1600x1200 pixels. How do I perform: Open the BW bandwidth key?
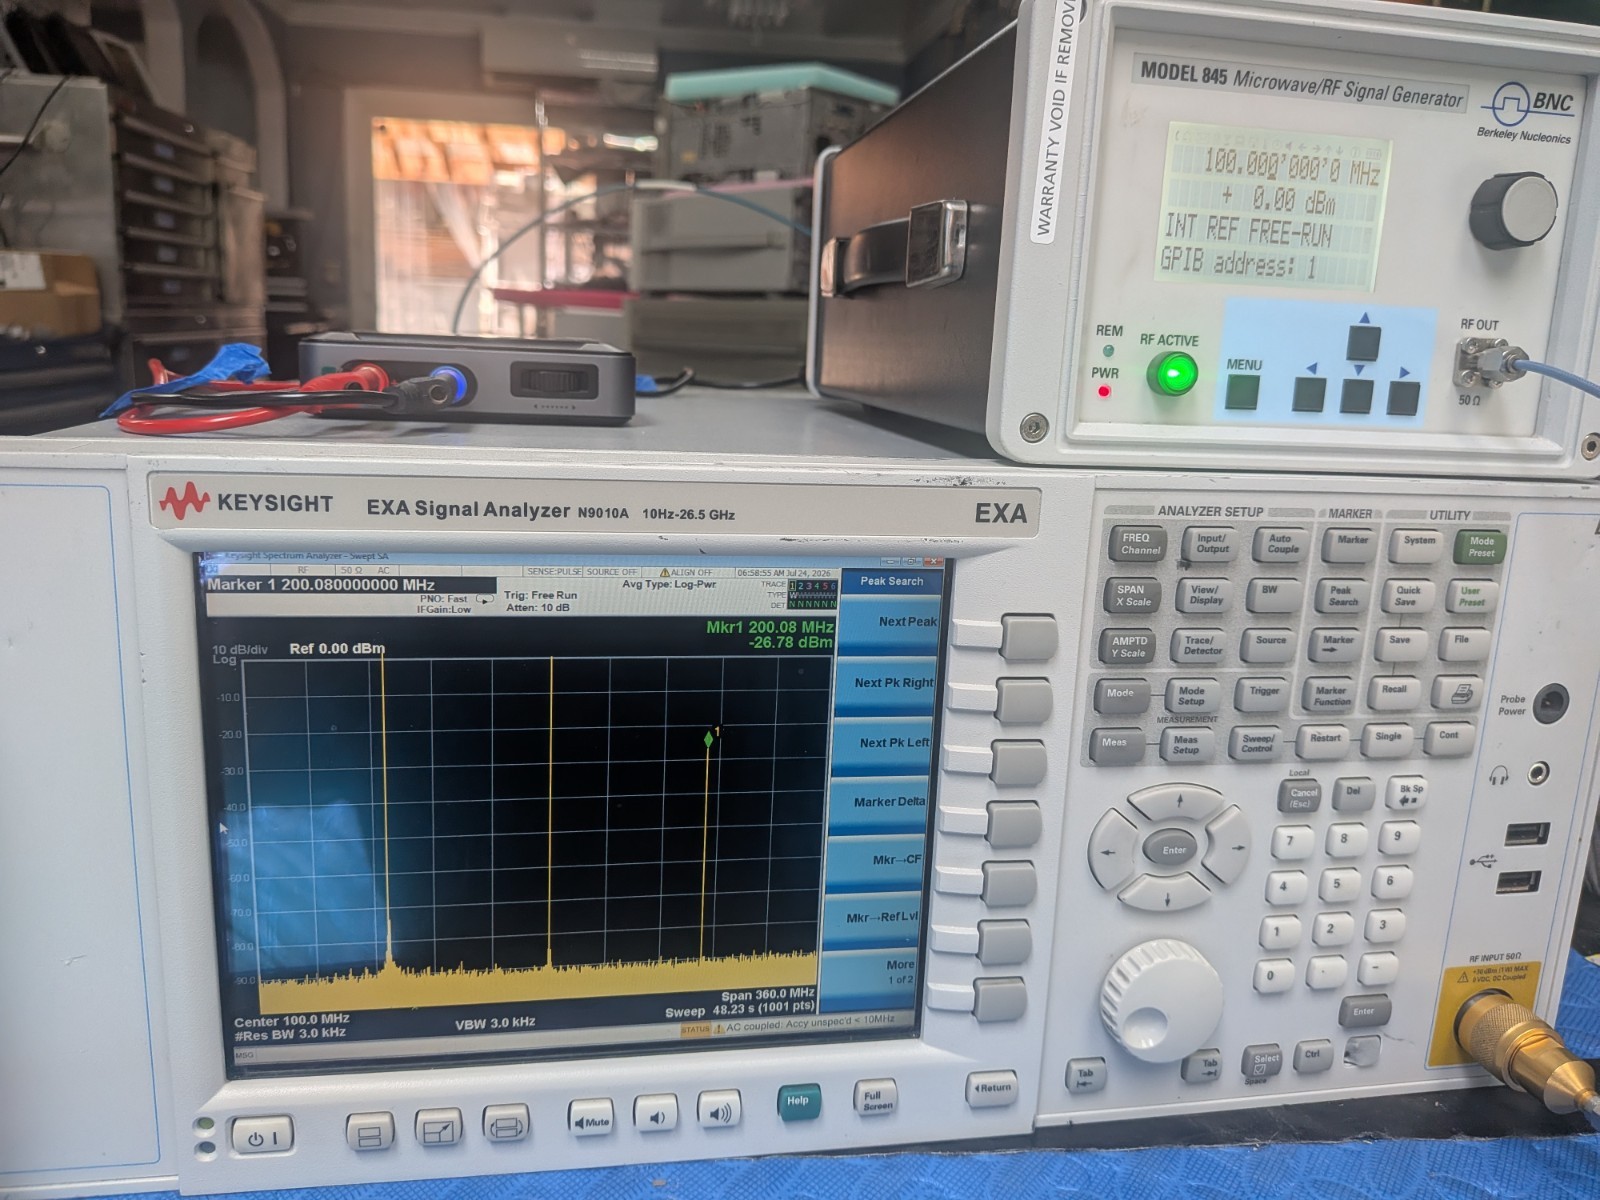tap(1273, 595)
